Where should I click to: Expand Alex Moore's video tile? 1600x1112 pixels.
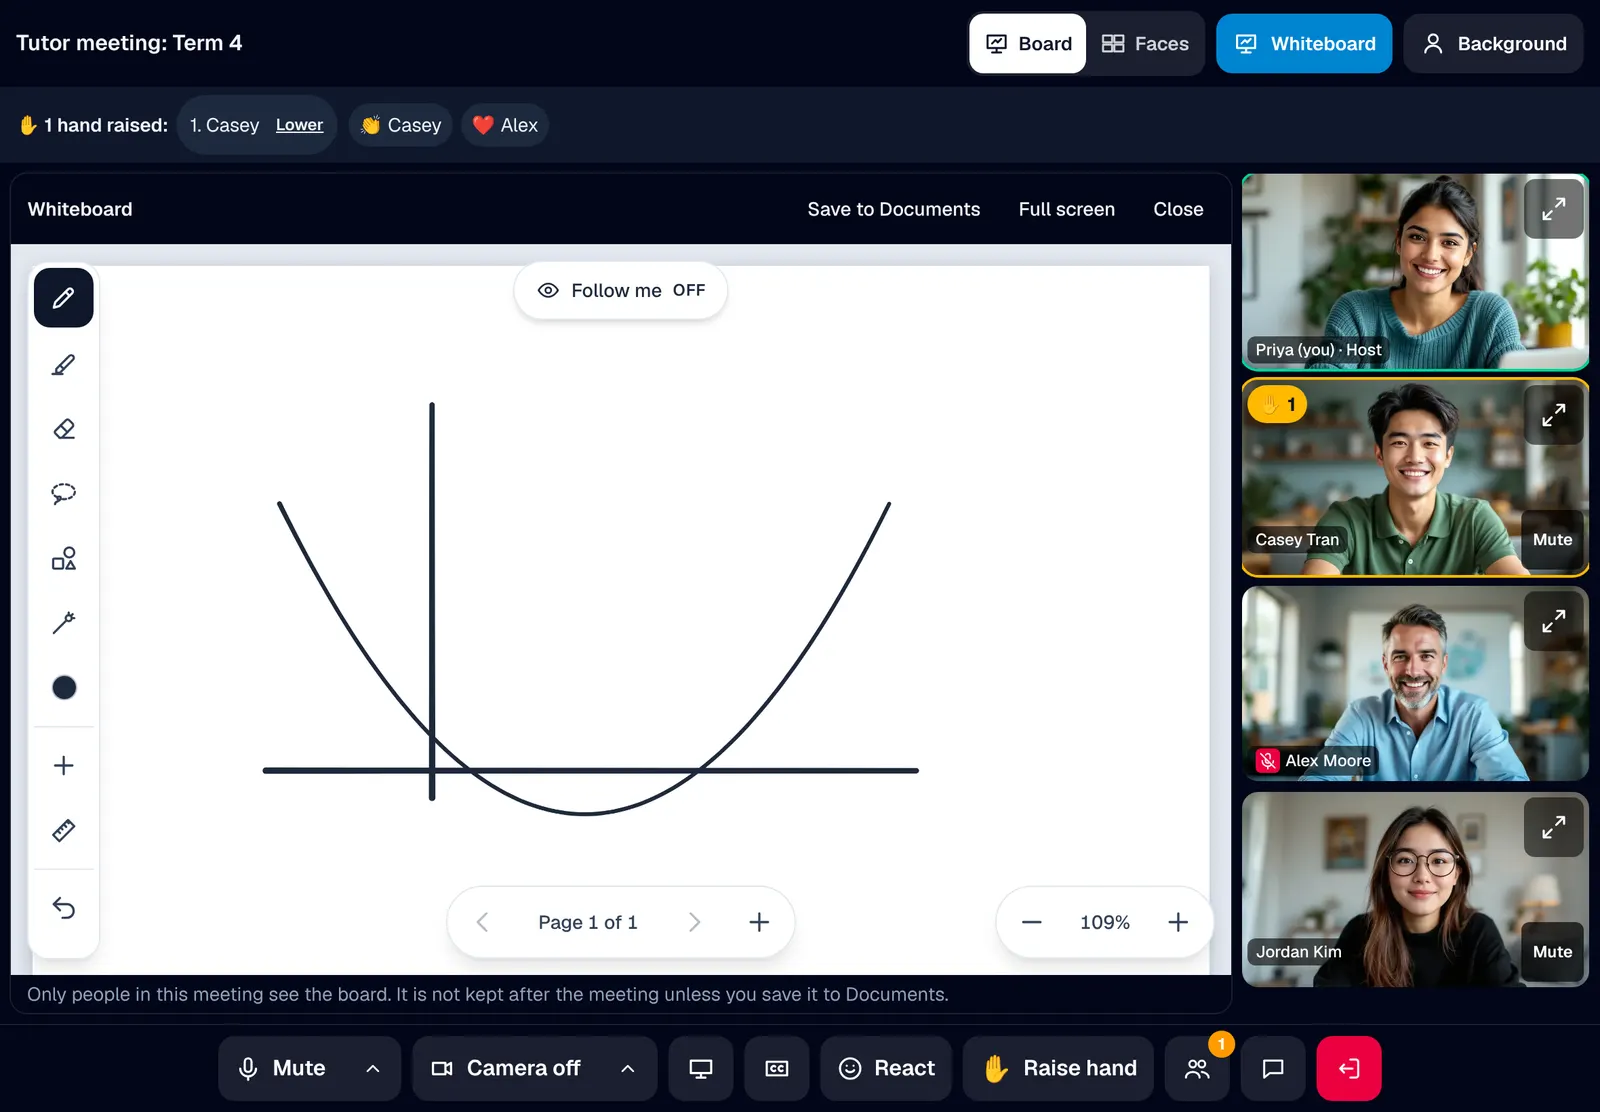point(1553,621)
